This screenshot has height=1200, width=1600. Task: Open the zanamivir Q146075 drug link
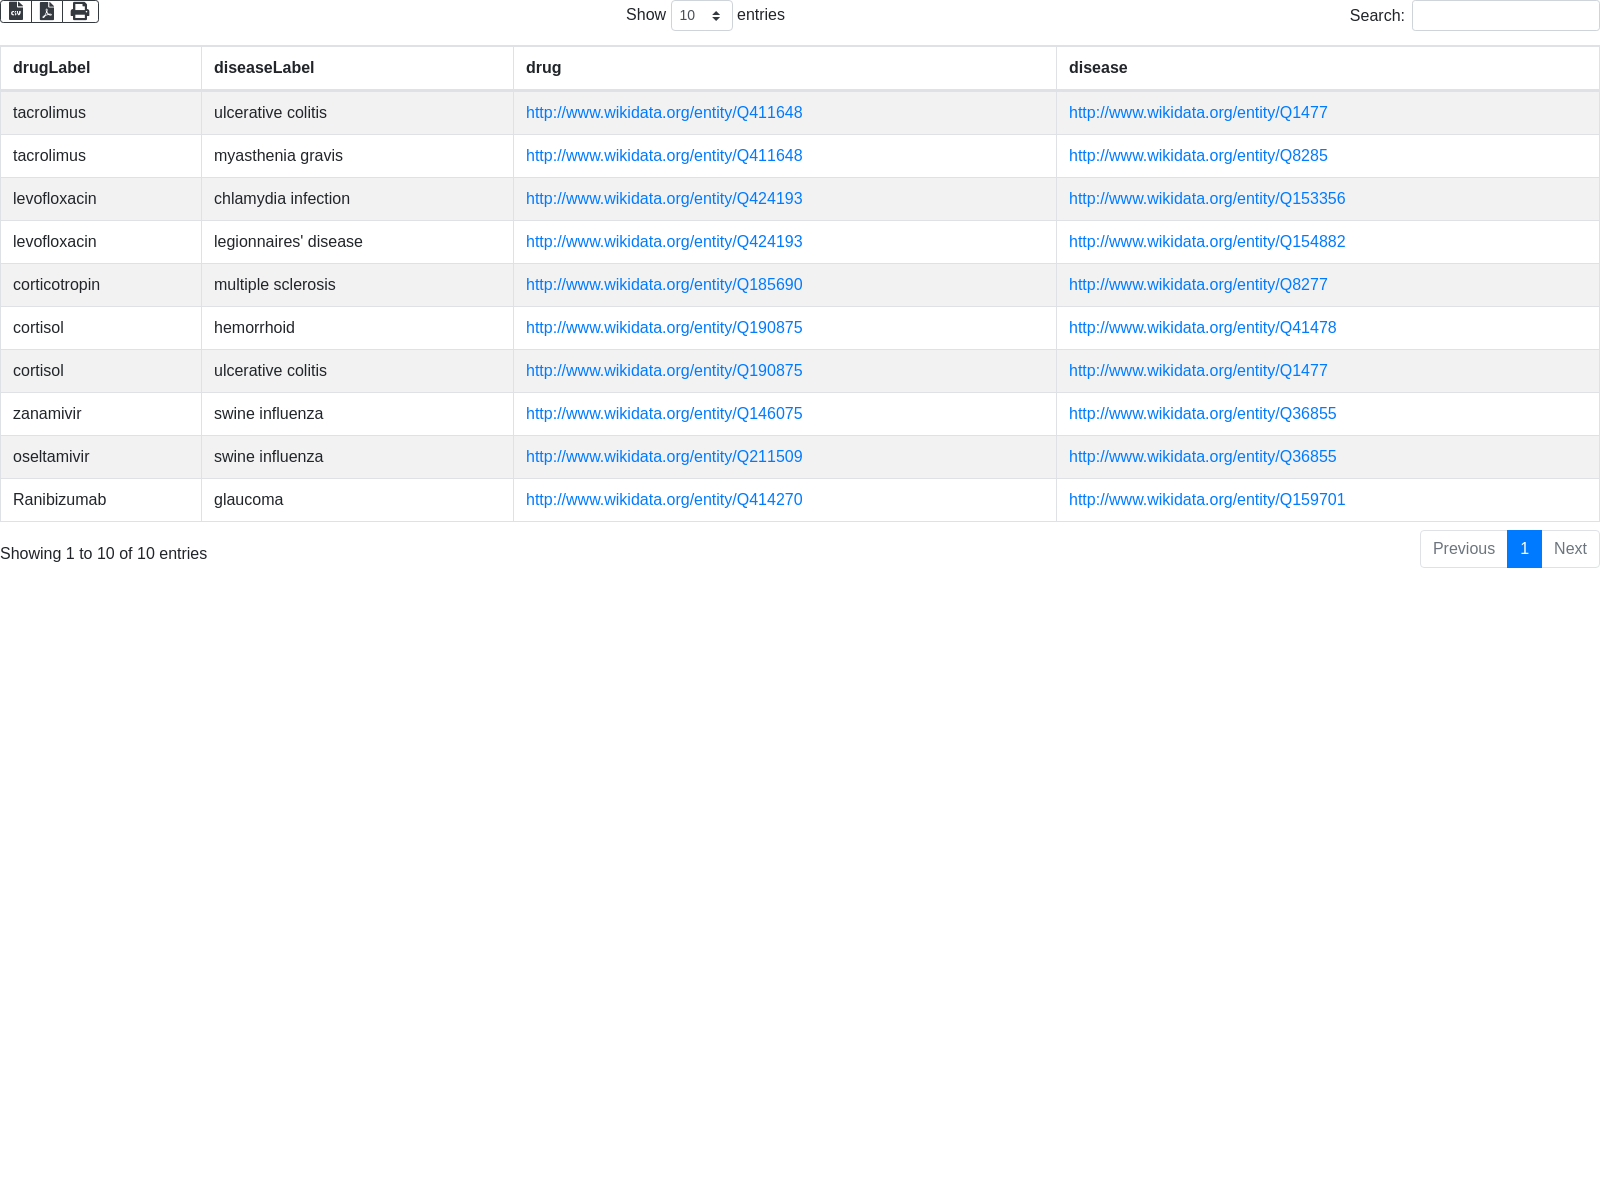click(x=664, y=414)
